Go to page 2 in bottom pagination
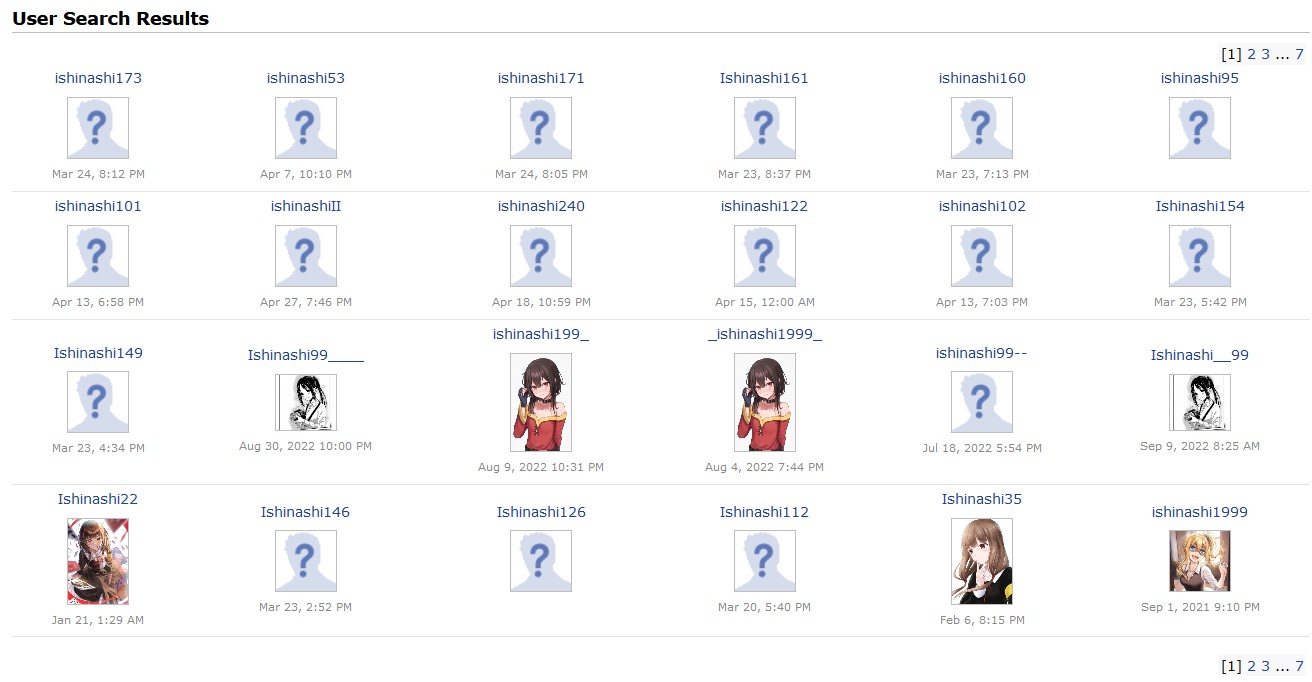This screenshot has height=682, width=1312. [1251, 666]
